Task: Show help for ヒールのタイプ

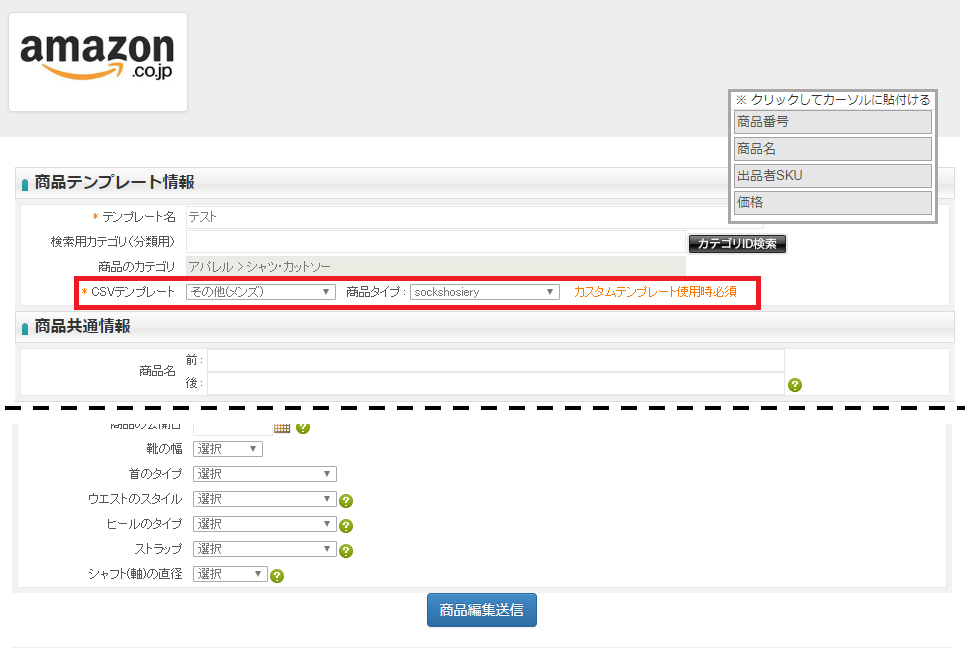Action: (346, 526)
